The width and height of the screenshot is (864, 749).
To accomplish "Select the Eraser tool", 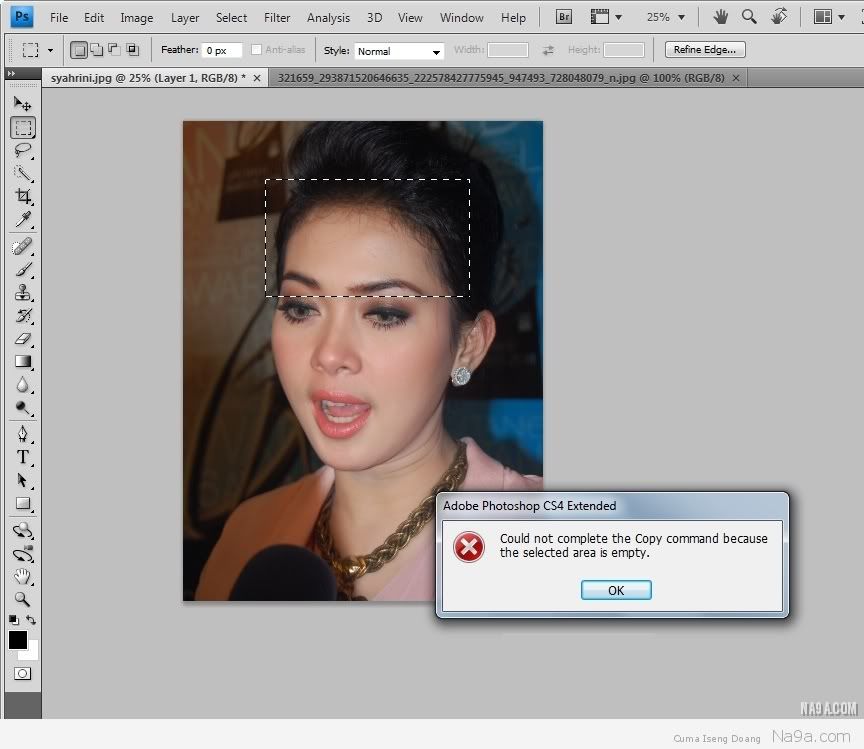I will pos(22,339).
